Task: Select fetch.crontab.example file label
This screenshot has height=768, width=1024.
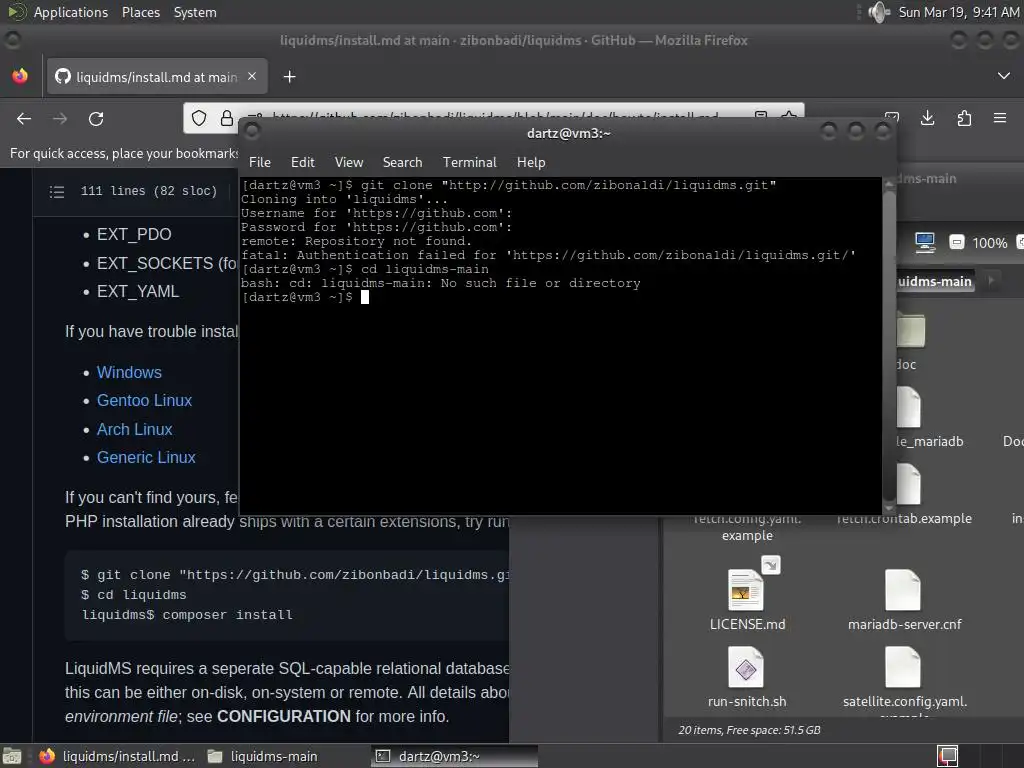Action: (x=904, y=519)
